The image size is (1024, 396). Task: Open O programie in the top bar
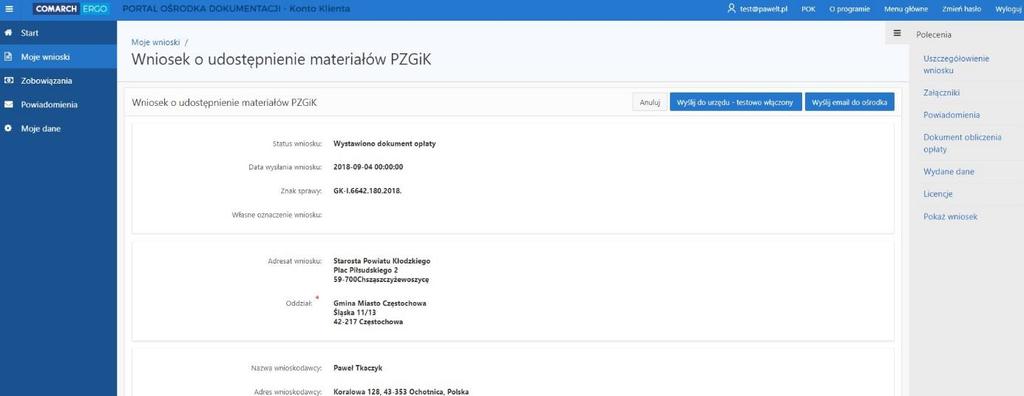click(849, 9)
